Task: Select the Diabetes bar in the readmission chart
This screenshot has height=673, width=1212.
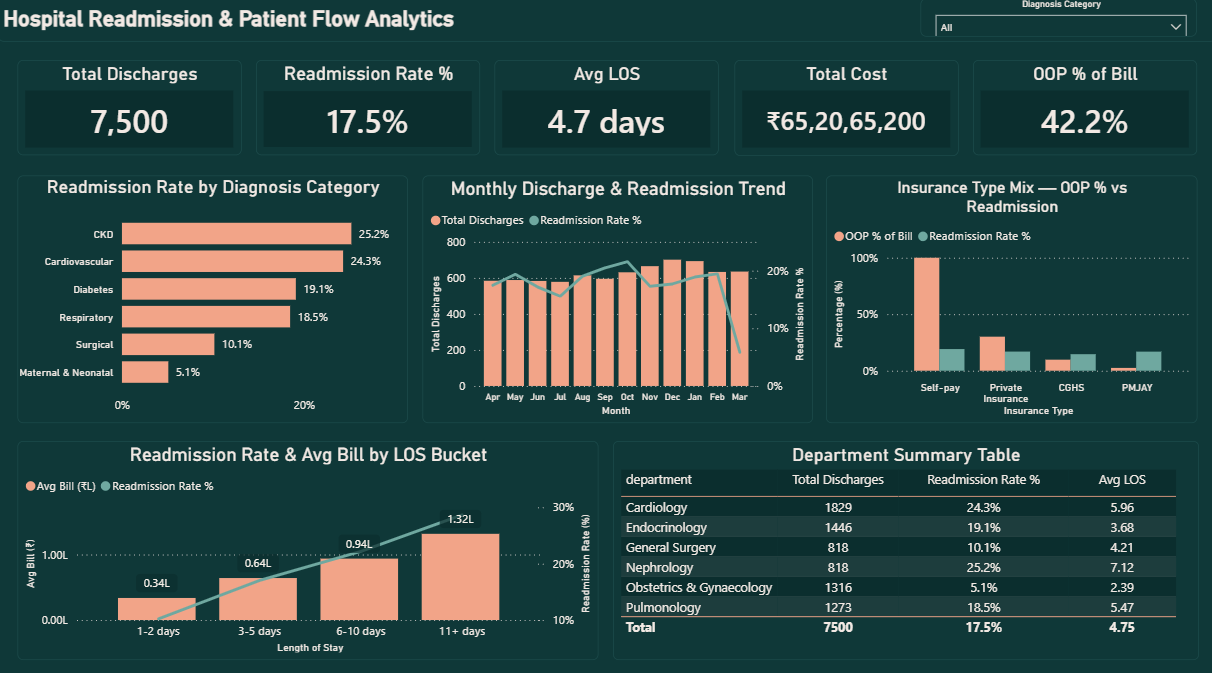Action: pos(209,289)
